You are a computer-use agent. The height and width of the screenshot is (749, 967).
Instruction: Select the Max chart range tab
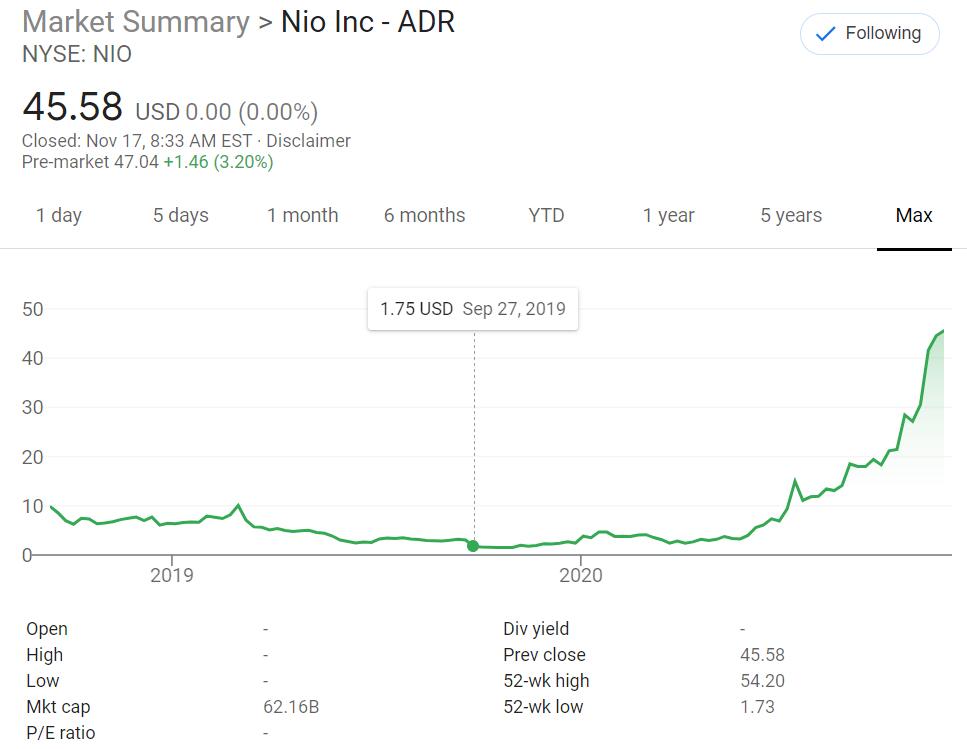tap(913, 215)
